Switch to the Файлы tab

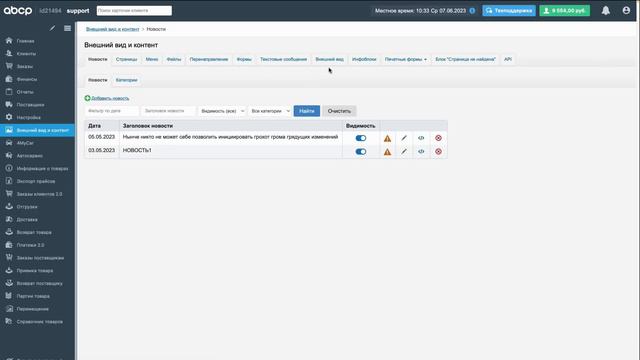click(x=174, y=59)
